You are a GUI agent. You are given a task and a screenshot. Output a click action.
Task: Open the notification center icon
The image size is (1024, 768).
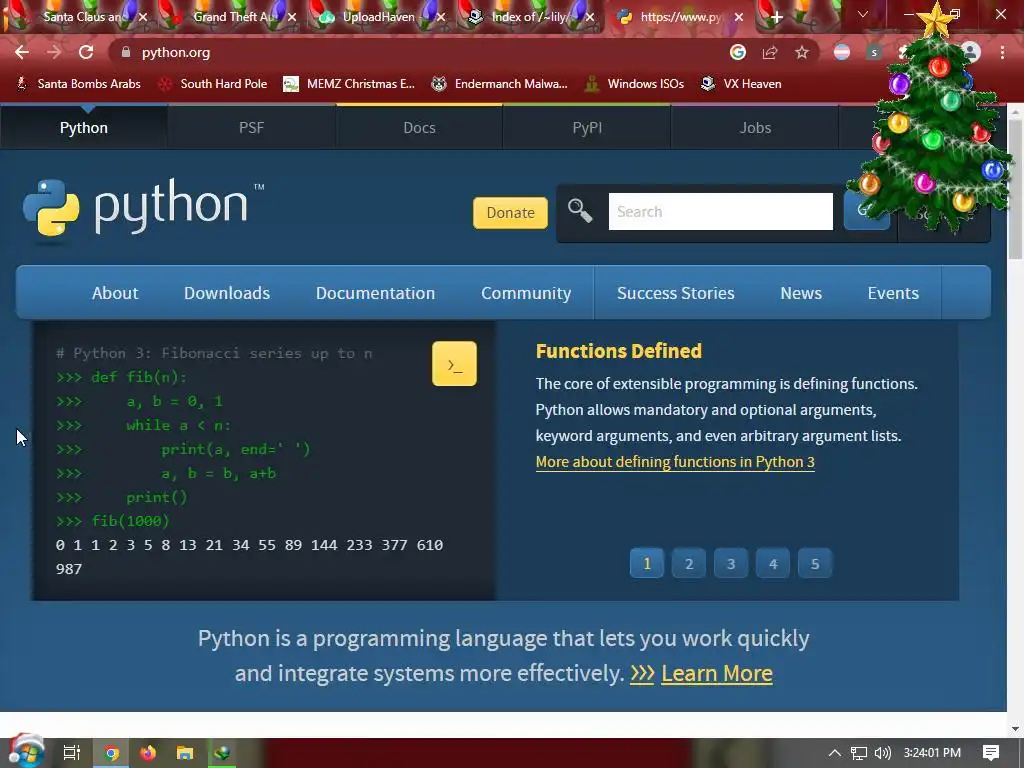click(x=991, y=753)
